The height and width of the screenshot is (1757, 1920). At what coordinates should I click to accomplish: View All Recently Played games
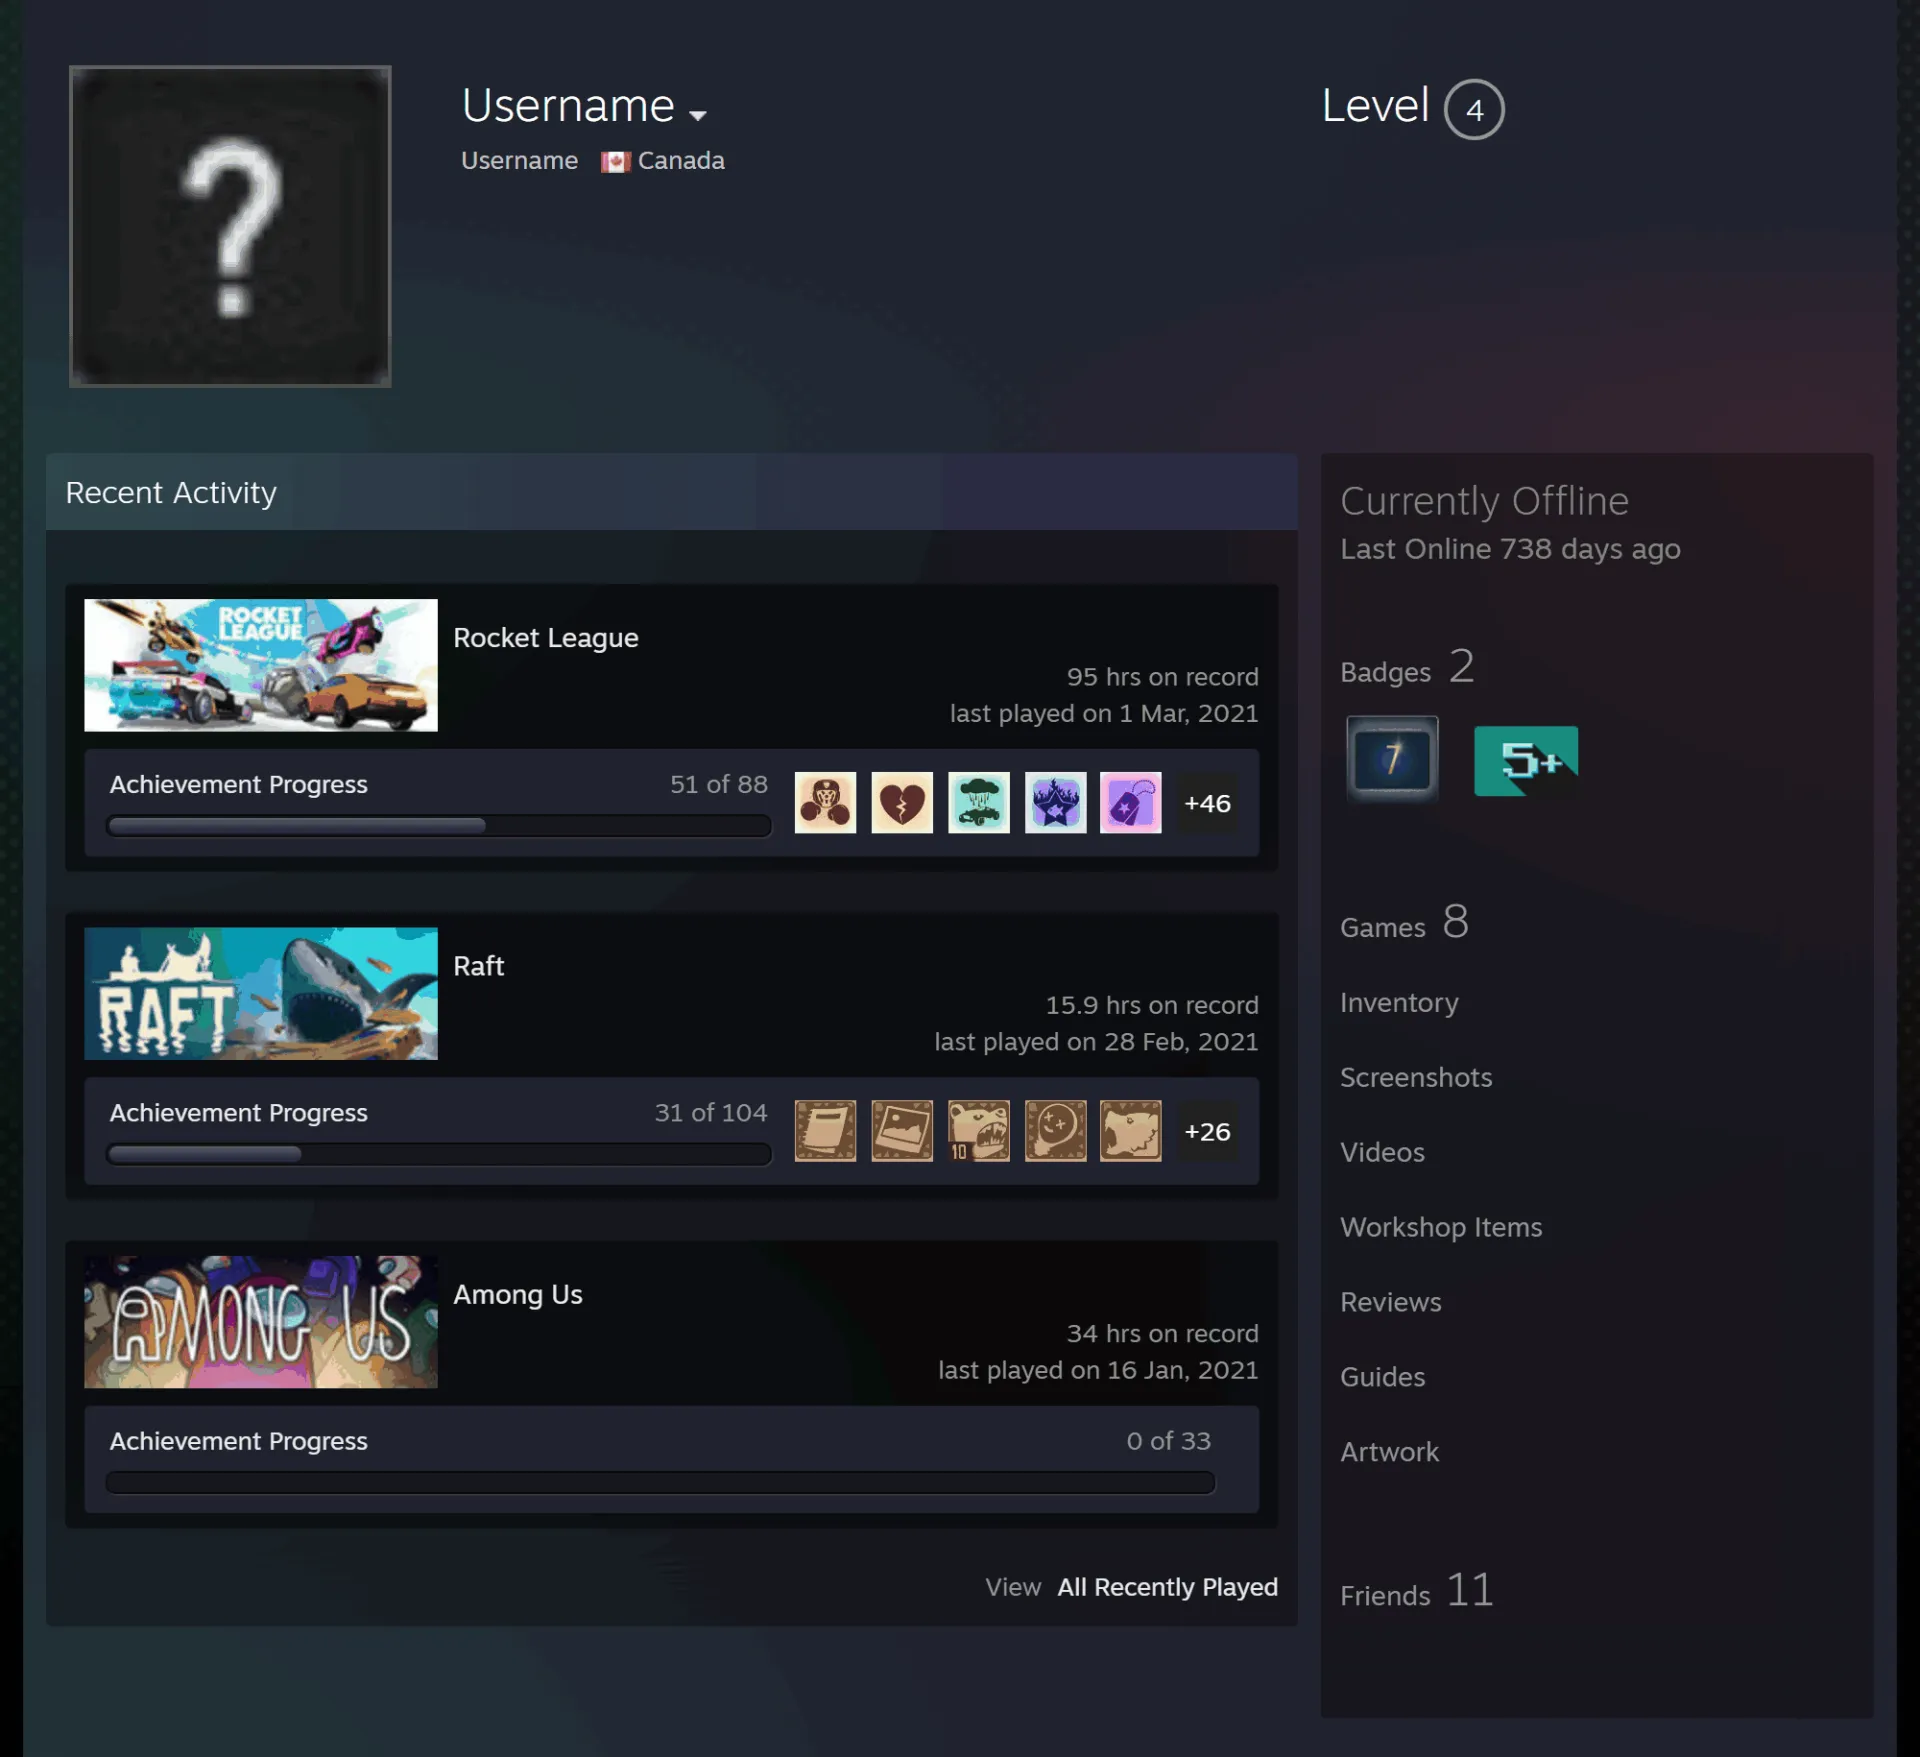(1167, 1587)
